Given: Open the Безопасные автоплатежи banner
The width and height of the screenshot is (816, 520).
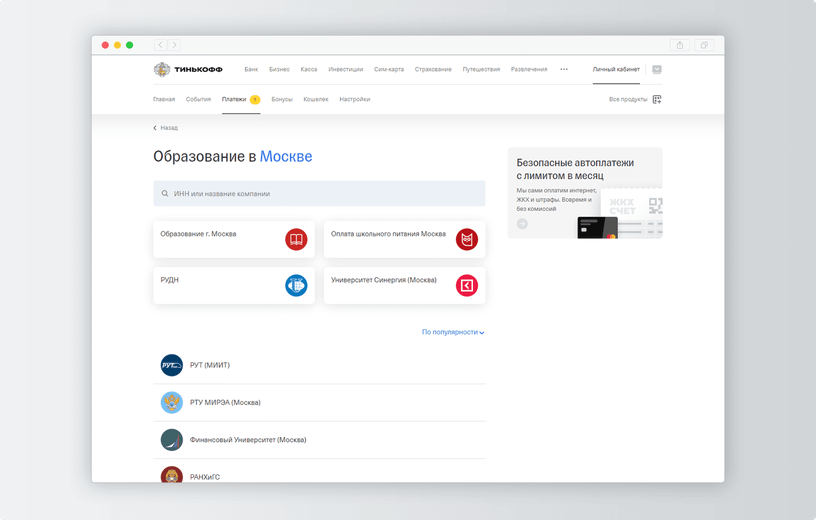Looking at the screenshot, I should tap(585, 193).
